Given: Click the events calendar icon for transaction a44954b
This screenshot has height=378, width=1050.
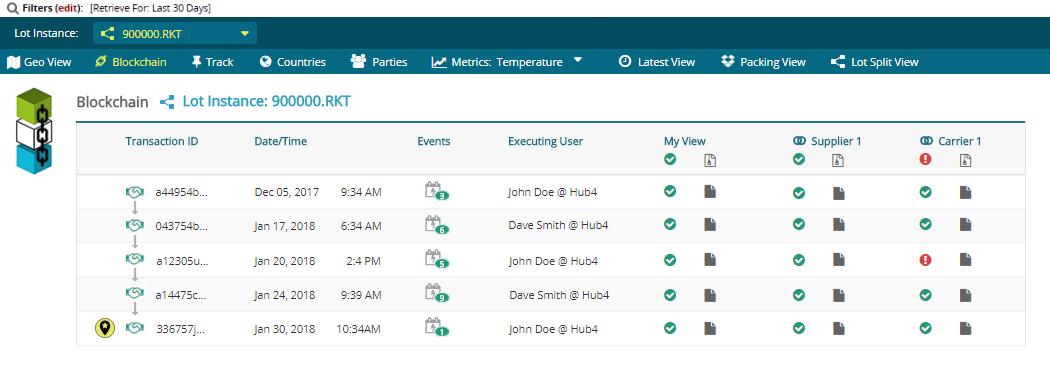Looking at the screenshot, I should click(x=436, y=191).
